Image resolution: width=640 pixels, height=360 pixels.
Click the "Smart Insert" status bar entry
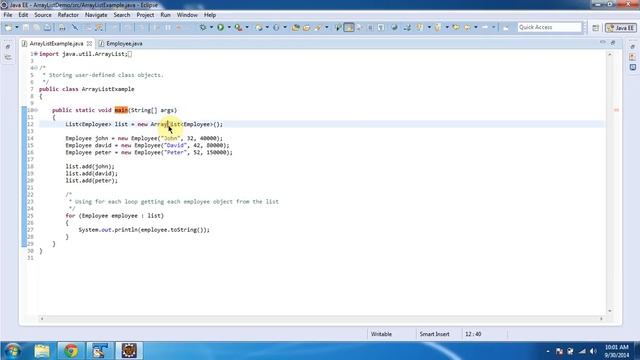(x=434, y=334)
